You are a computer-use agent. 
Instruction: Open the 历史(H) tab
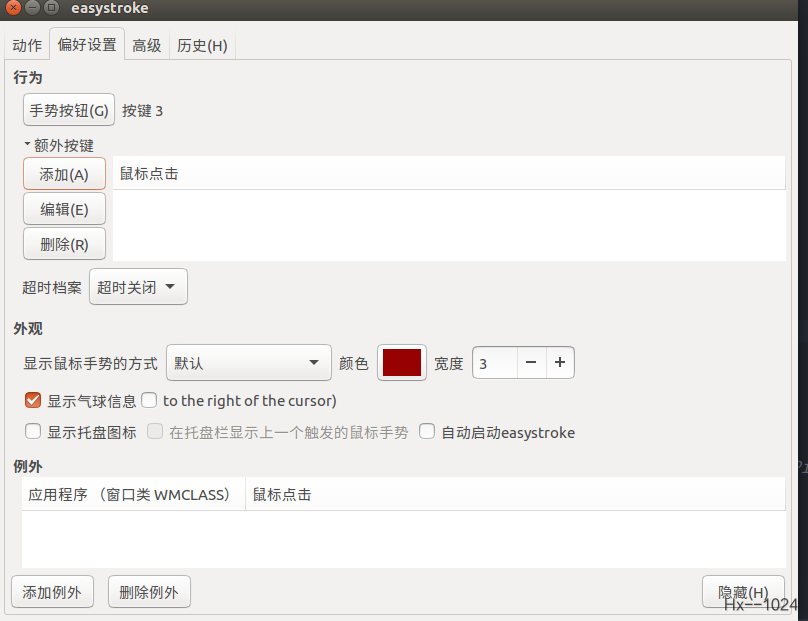coord(202,45)
